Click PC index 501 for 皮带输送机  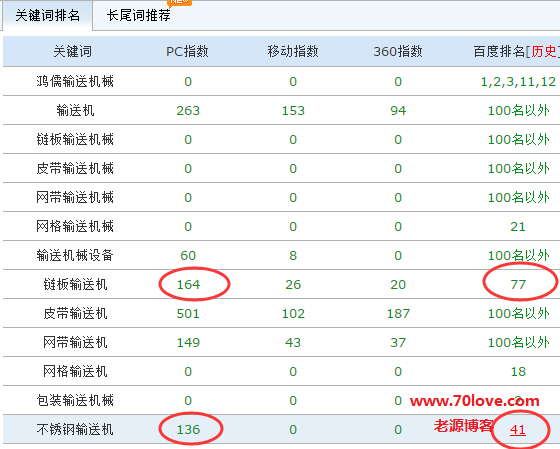[x=188, y=313]
